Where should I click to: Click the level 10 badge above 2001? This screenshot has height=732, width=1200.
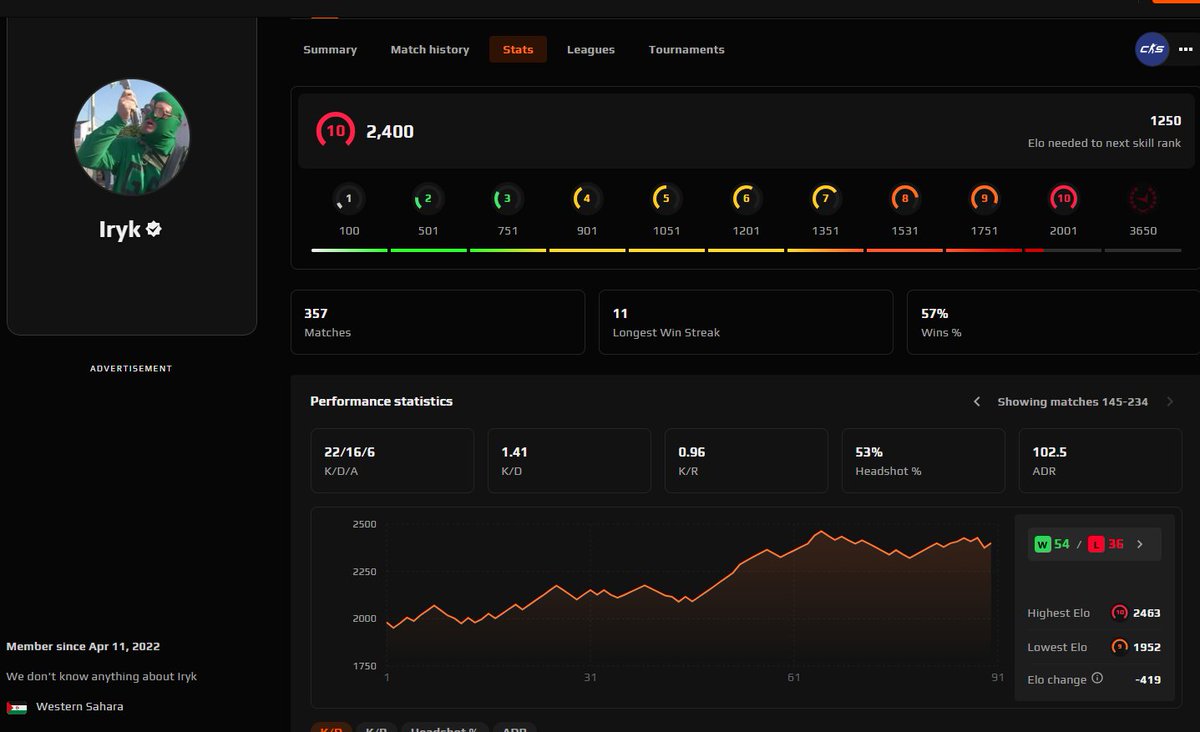[x=1063, y=199]
